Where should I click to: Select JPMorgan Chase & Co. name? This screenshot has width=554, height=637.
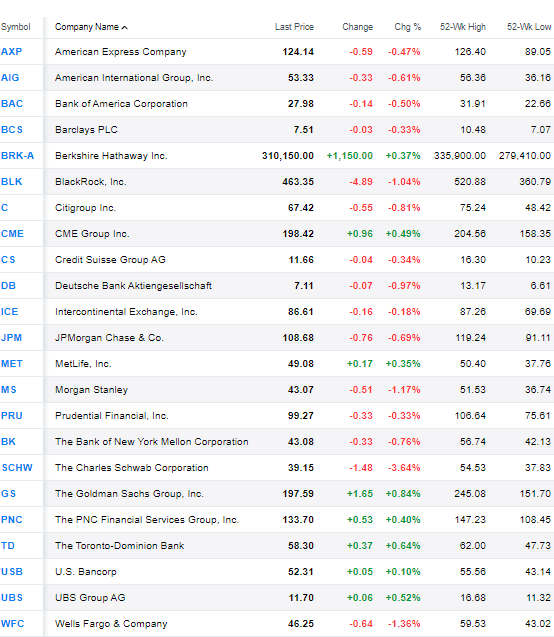[x=109, y=338]
